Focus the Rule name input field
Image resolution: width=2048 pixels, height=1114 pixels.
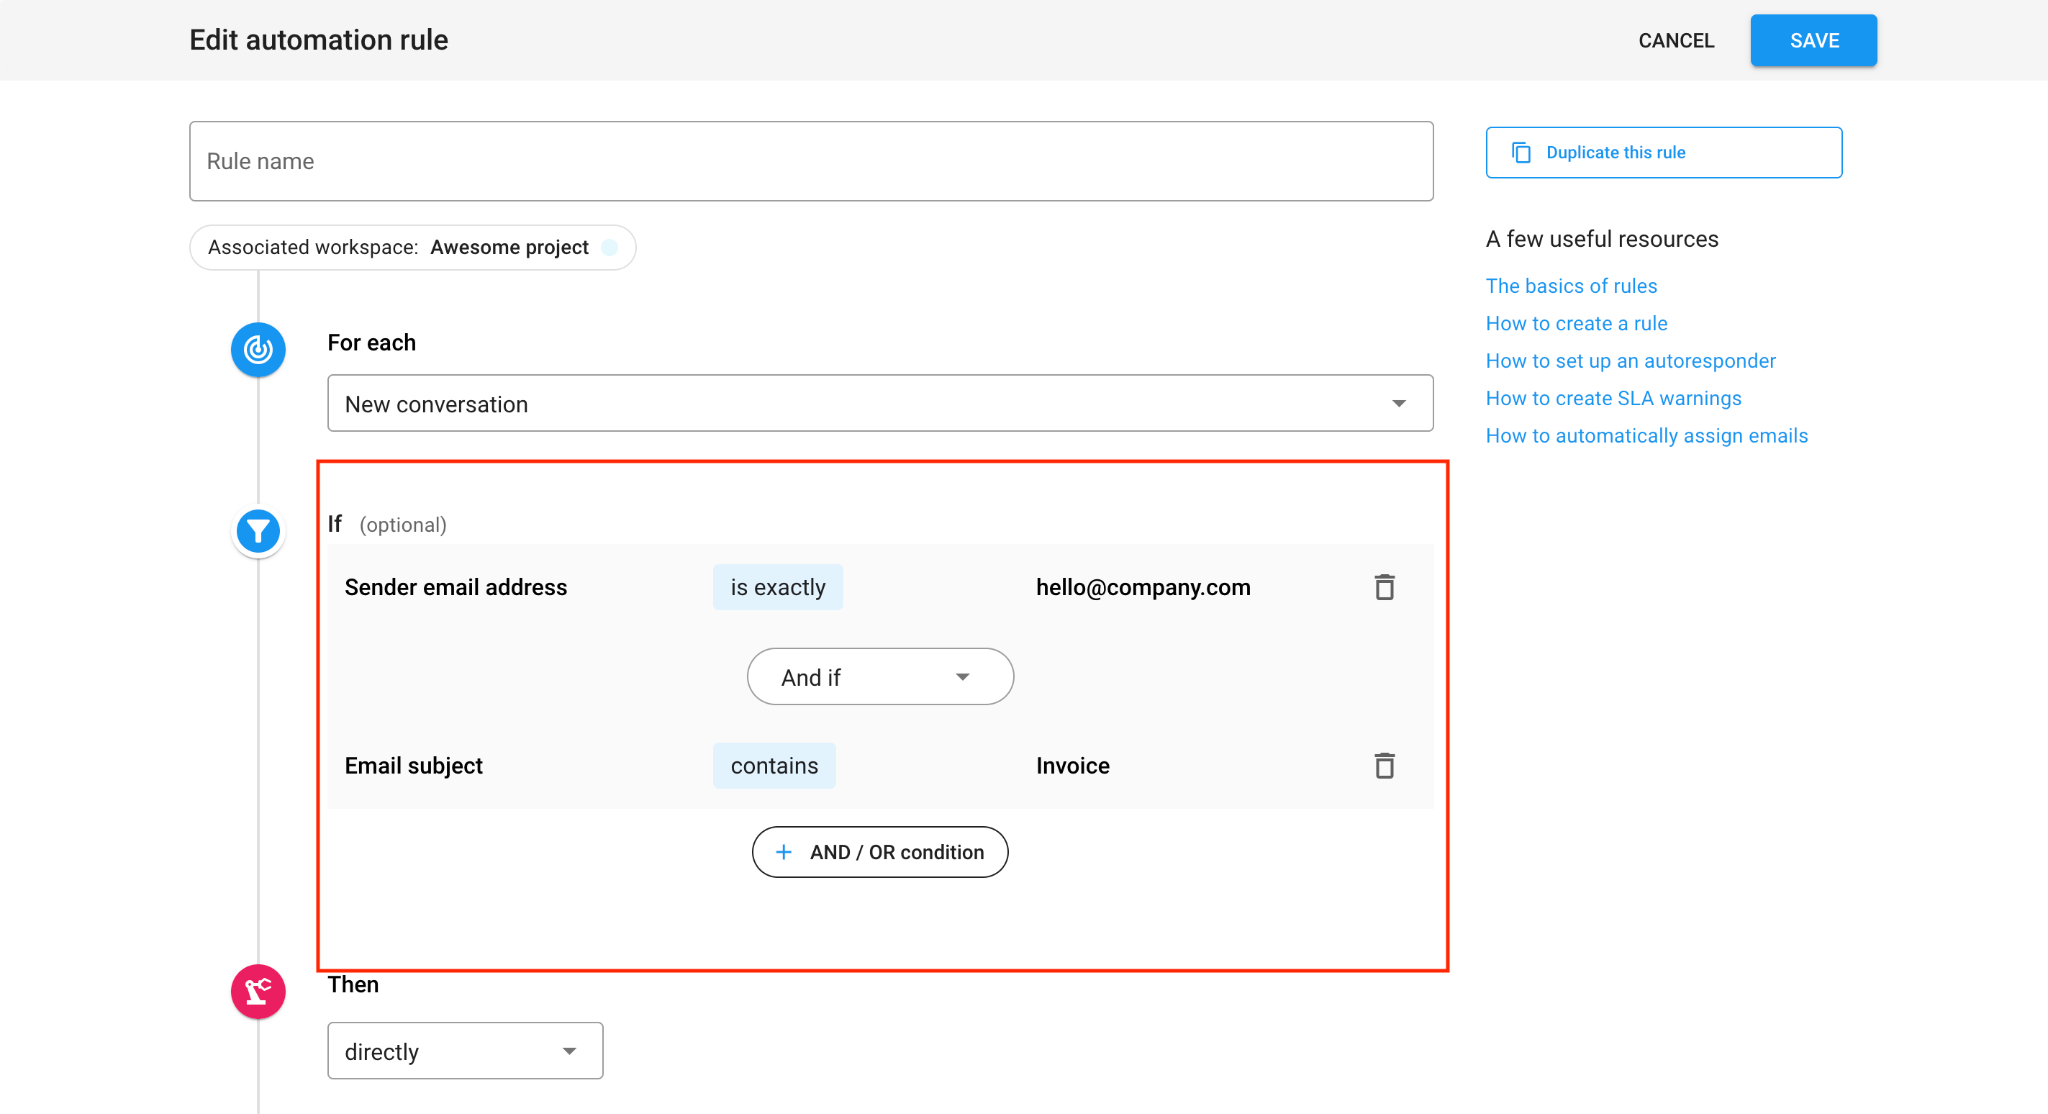coord(811,161)
